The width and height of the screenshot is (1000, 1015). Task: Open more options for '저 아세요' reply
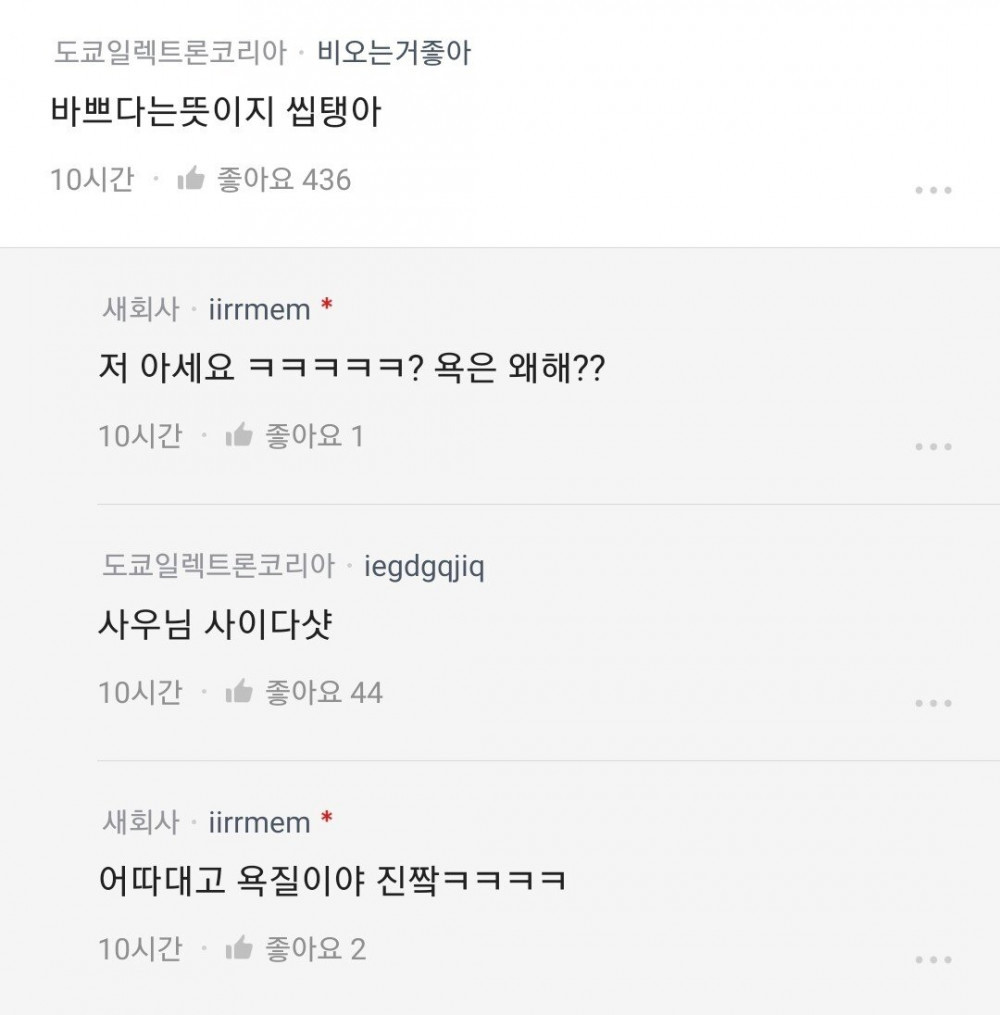point(933,447)
